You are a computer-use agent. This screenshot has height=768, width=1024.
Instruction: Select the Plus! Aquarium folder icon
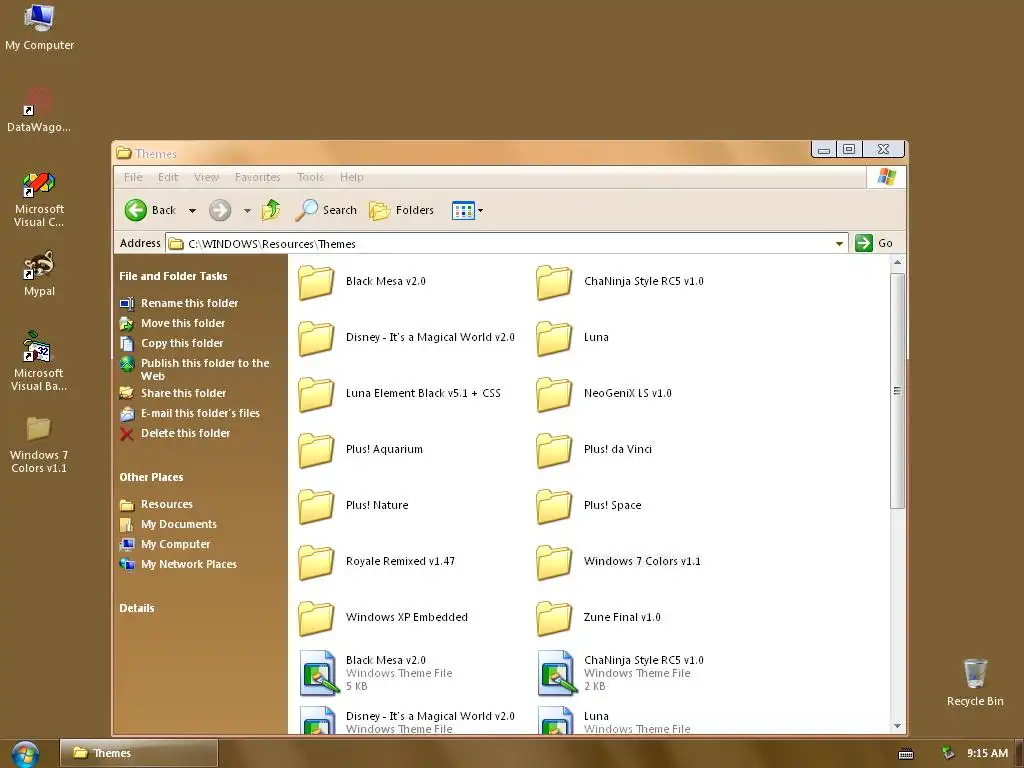(x=316, y=451)
